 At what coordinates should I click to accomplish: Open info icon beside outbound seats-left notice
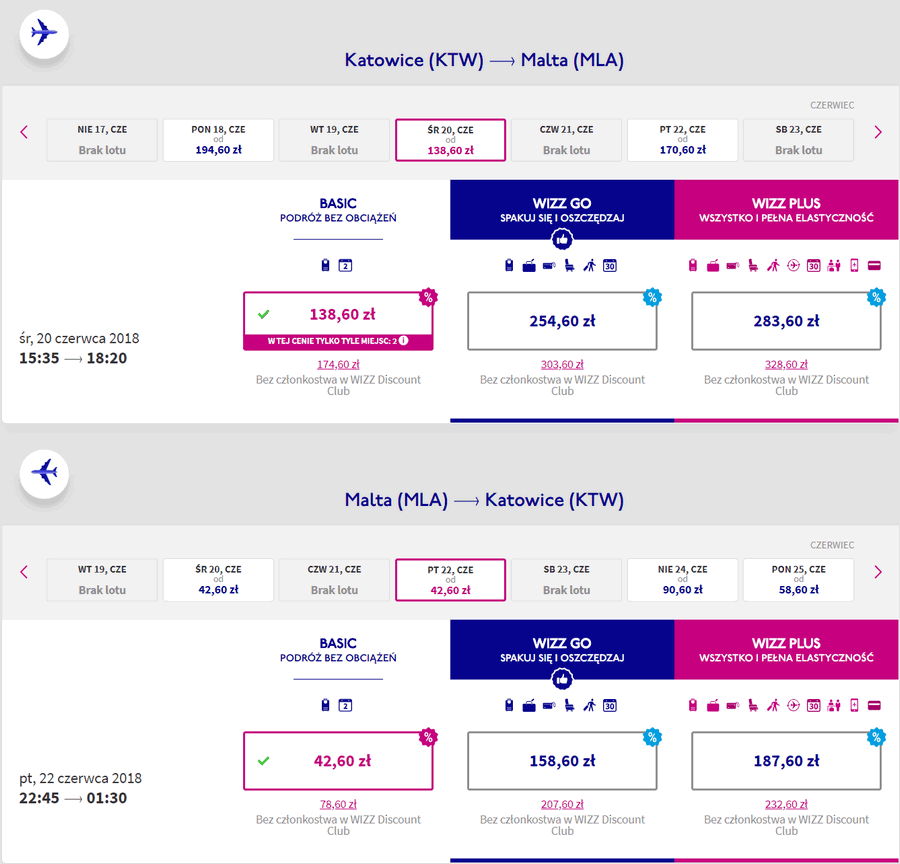404,340
